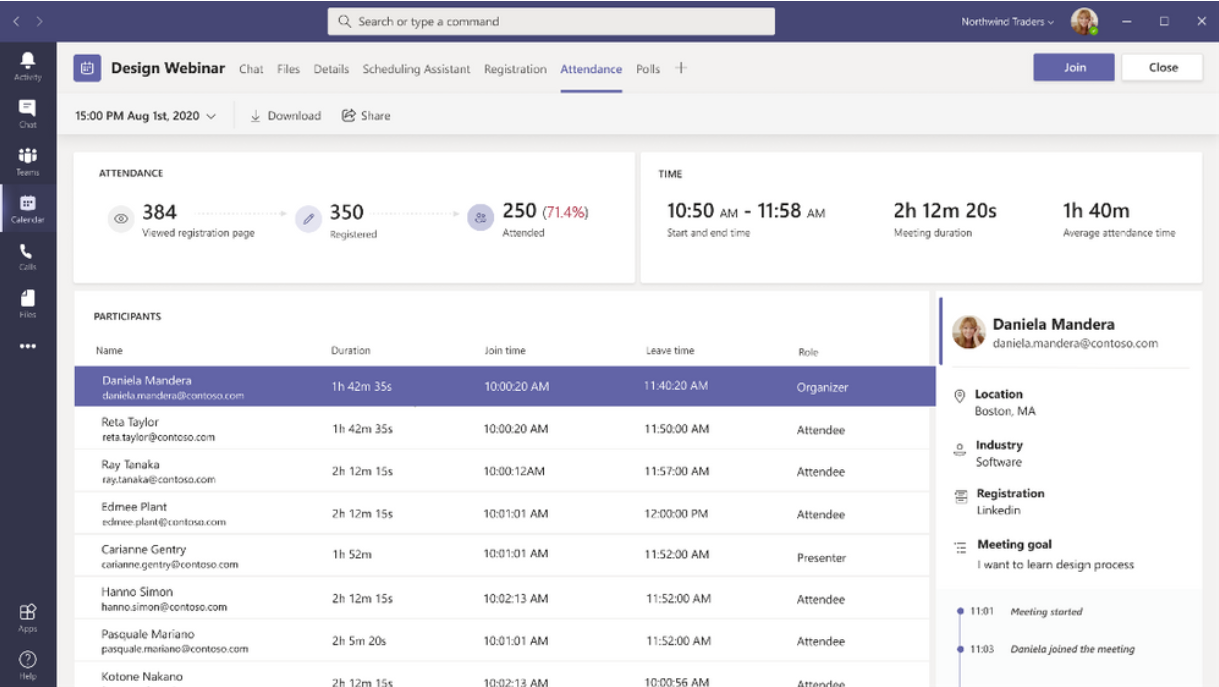1219x687 pixels.
Task: Open the Northwind Traders account dropdown
Action: tap(1007, 21)
